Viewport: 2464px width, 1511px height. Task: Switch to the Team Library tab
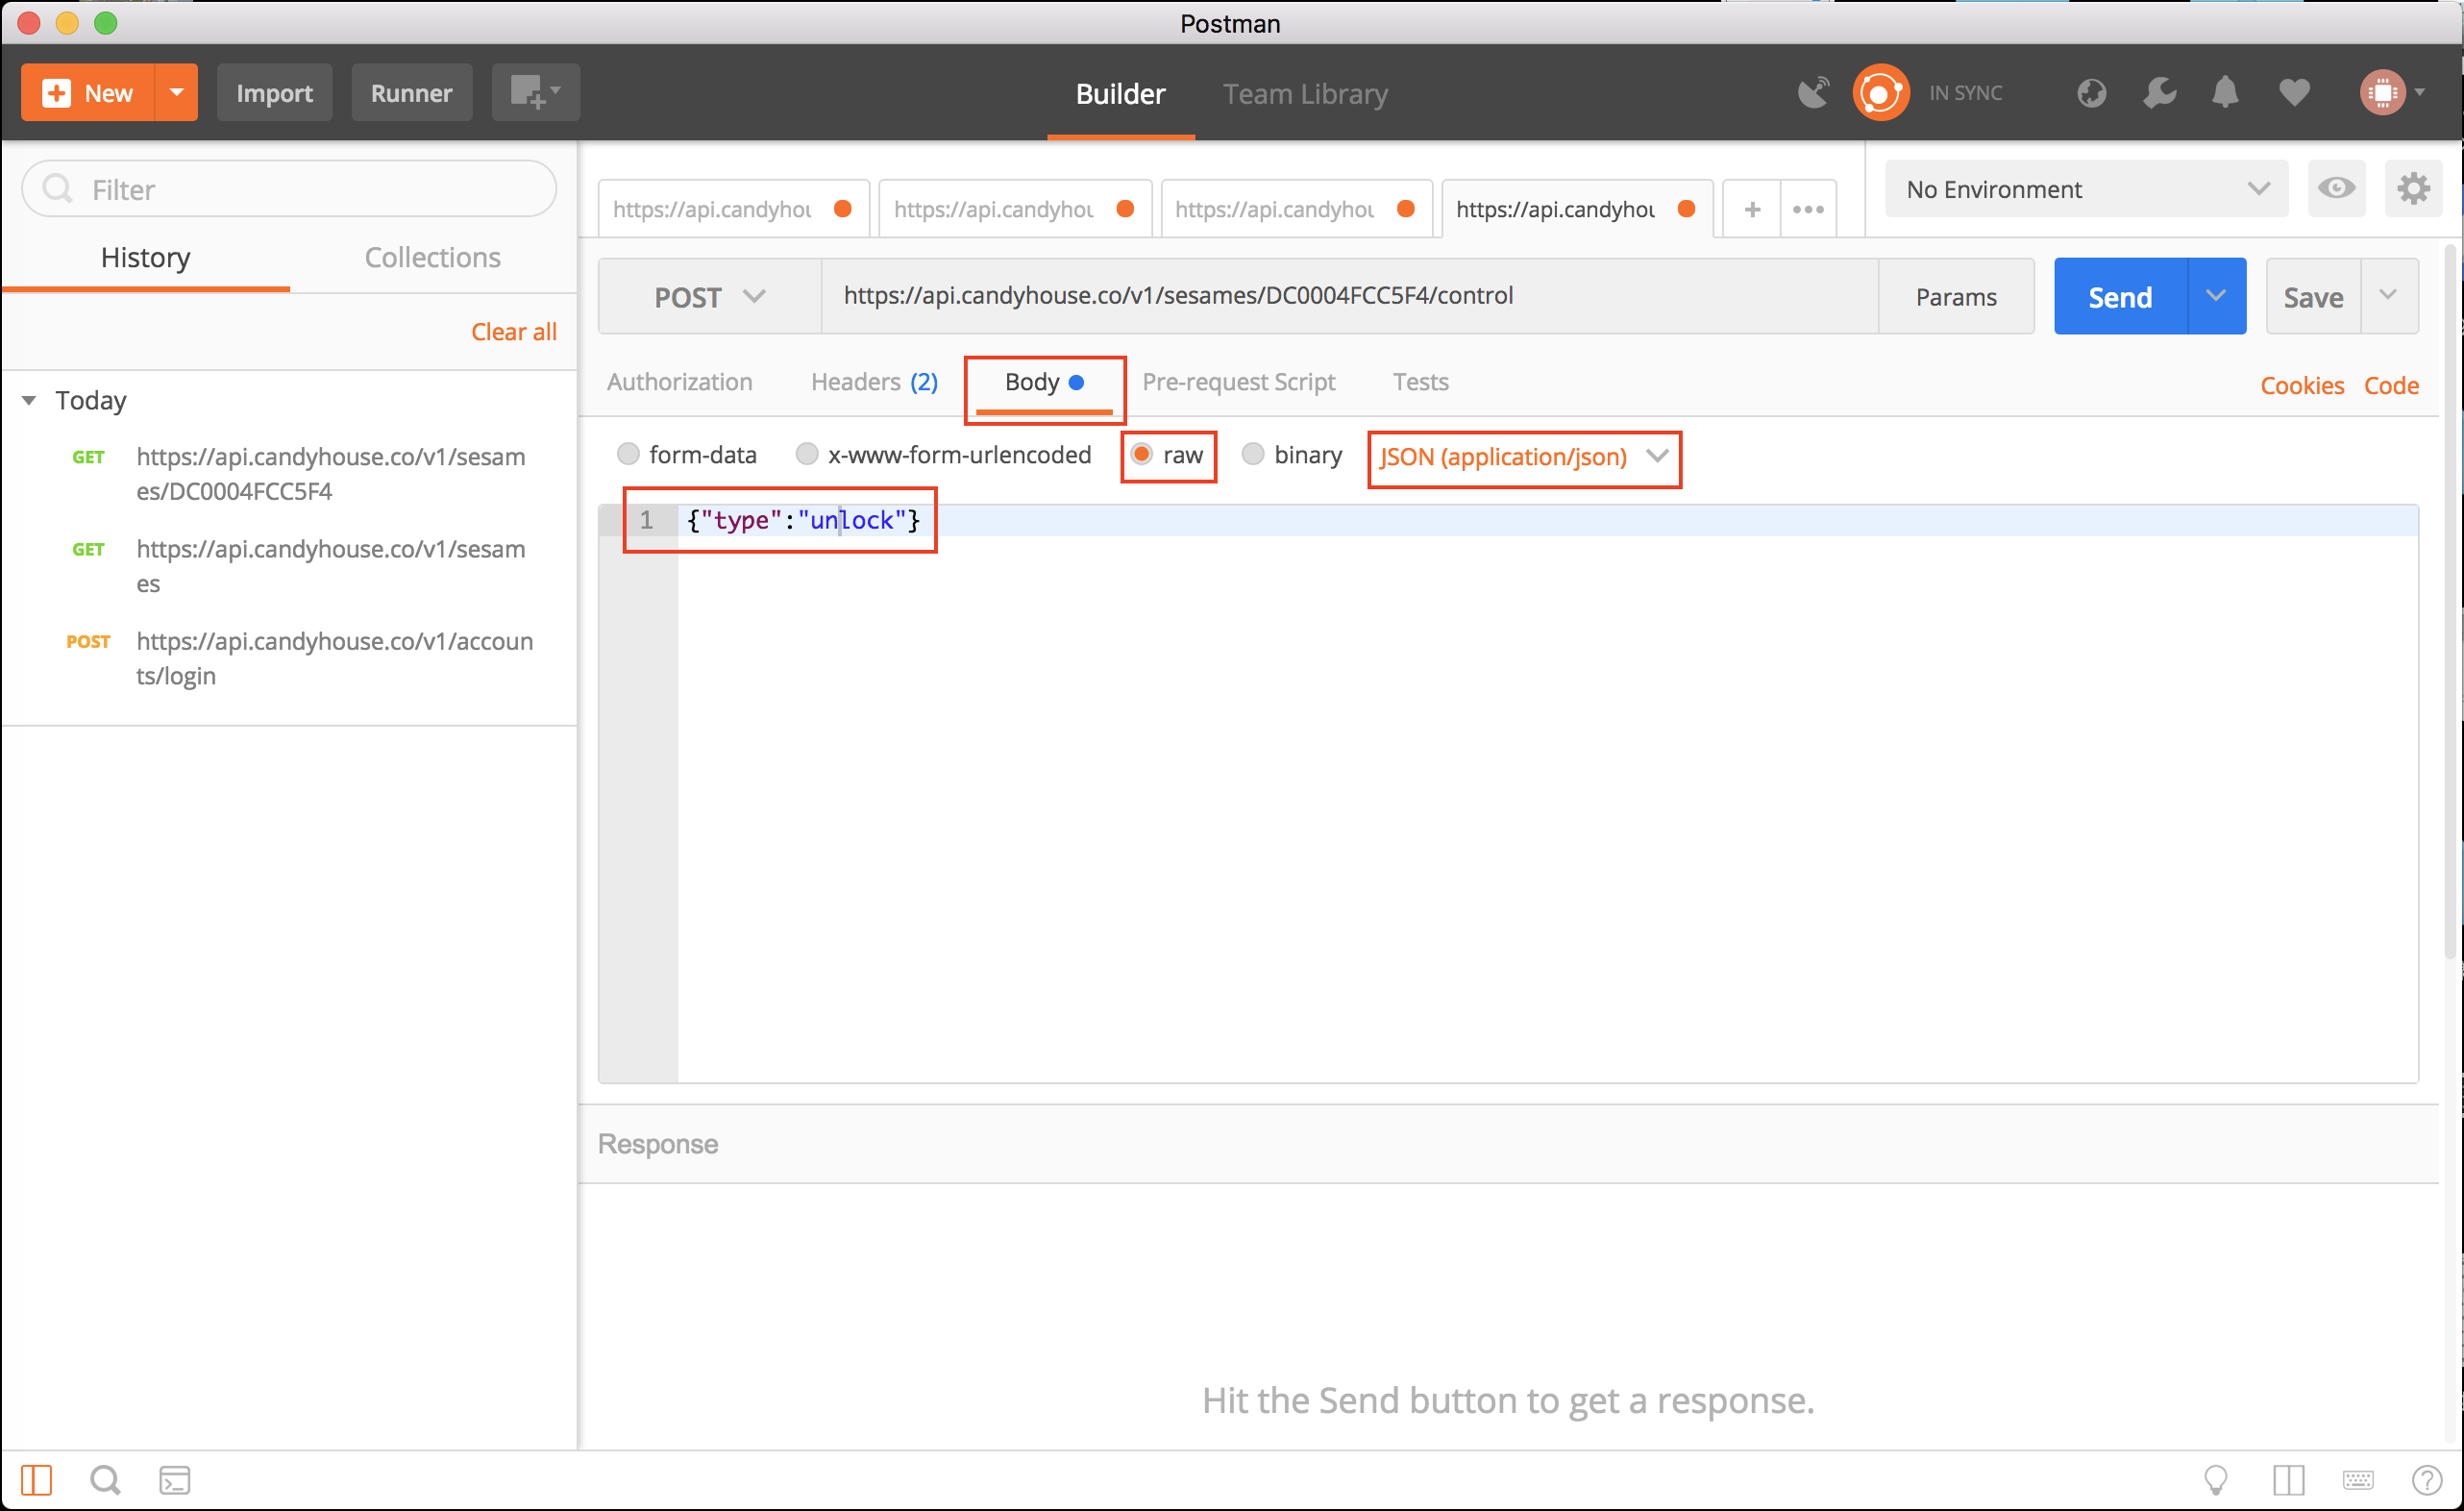1305,94
